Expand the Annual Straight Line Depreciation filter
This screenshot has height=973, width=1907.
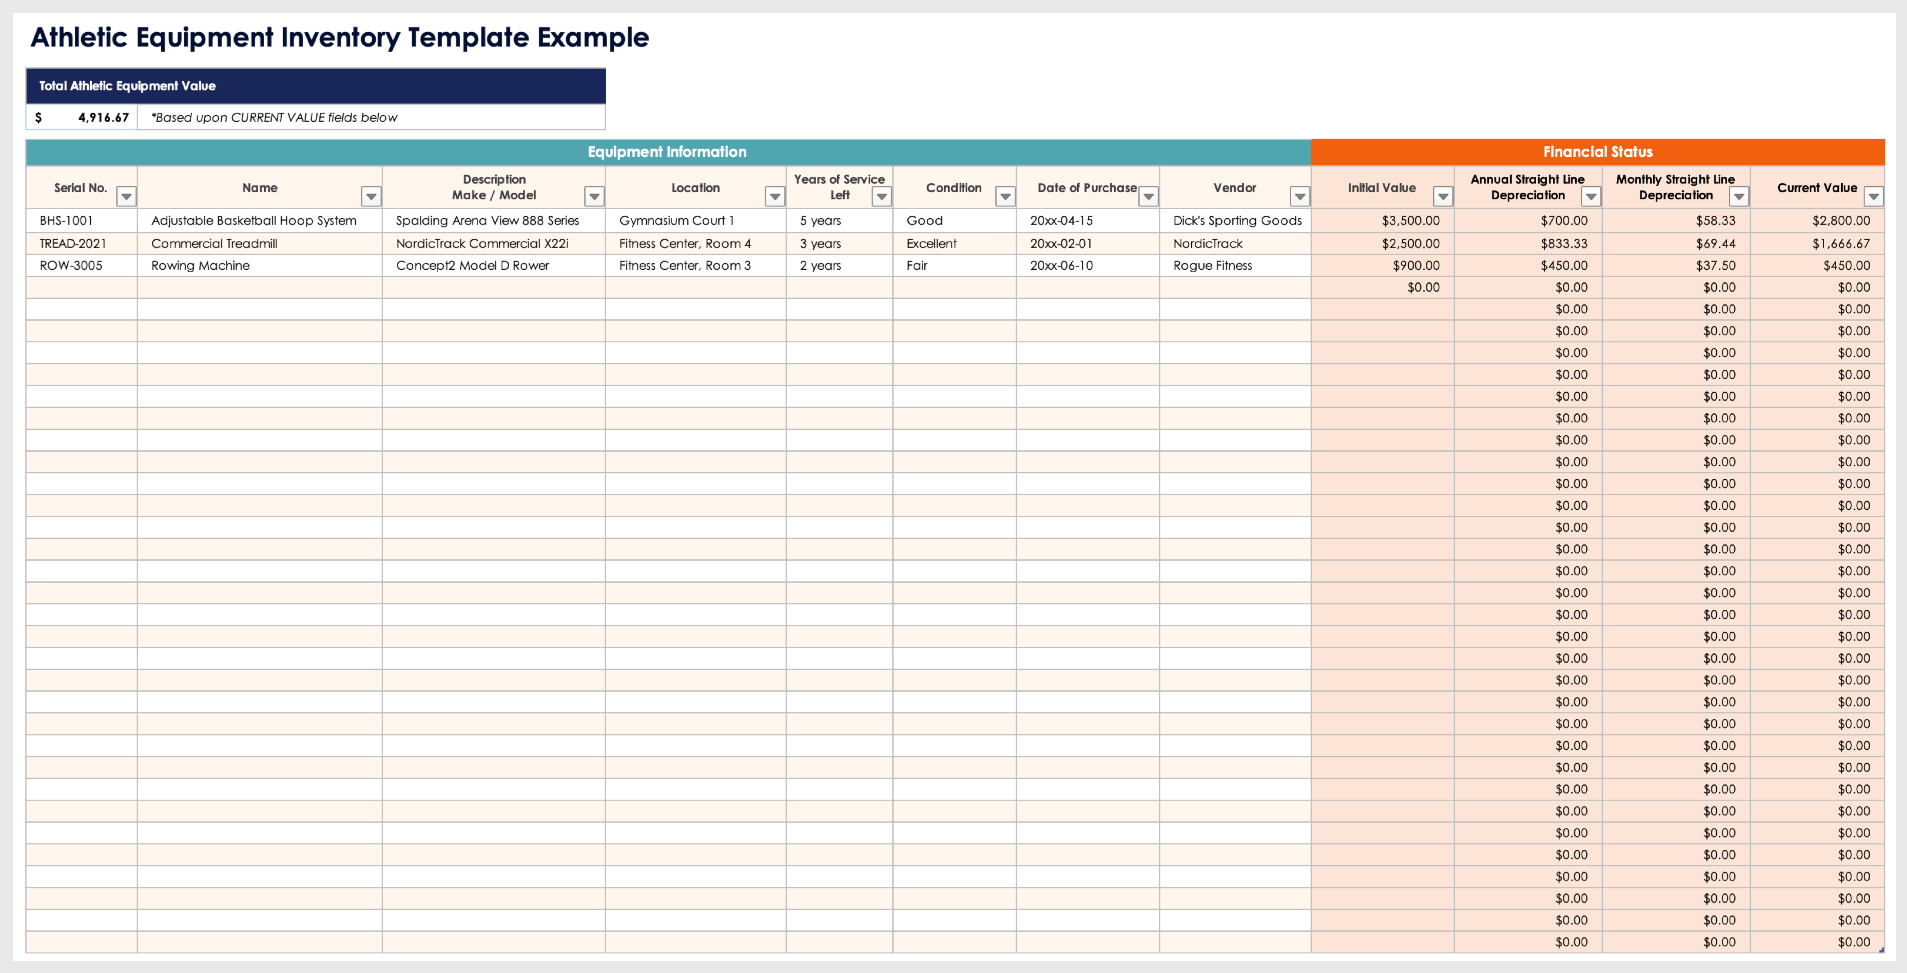click(x=1590, y=197)
